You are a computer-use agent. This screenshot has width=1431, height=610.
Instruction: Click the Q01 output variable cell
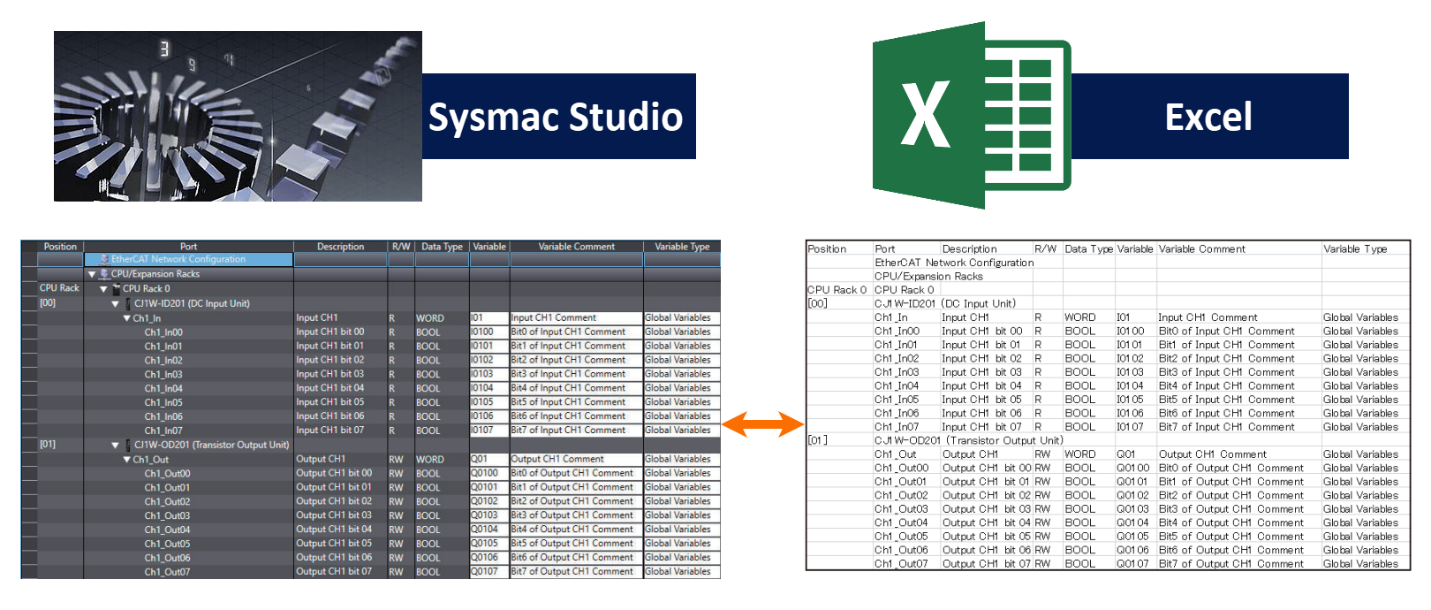pyautogui.click(x=489, y=459)
